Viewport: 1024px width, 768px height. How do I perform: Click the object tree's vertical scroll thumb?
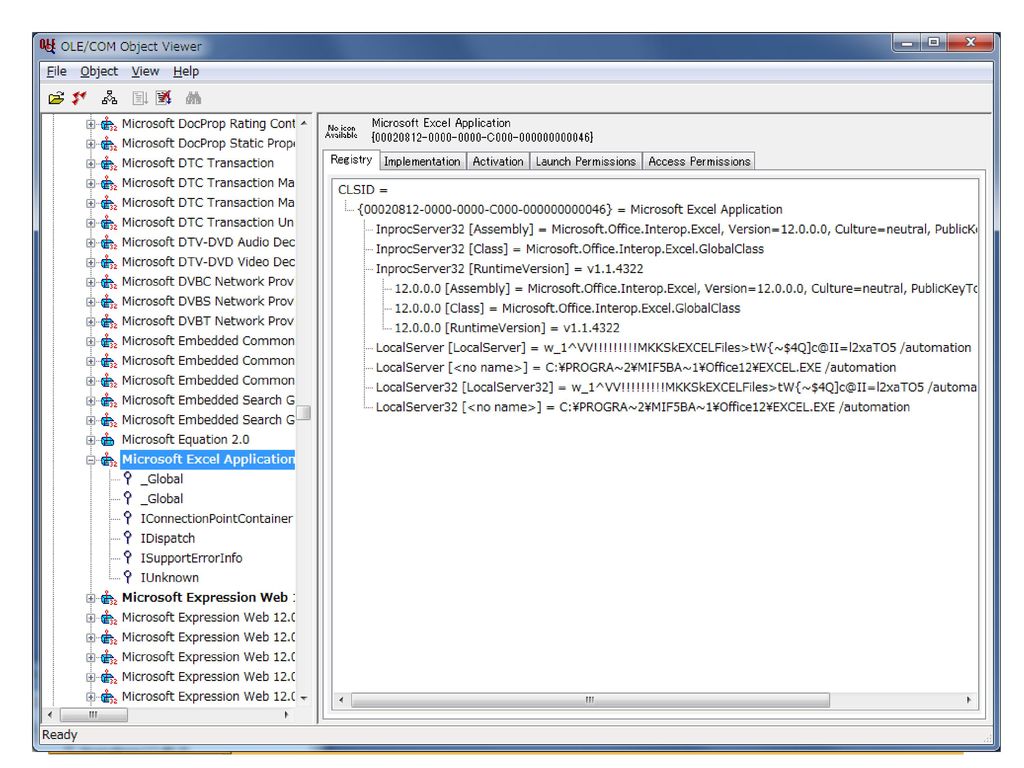pos(304,413)
